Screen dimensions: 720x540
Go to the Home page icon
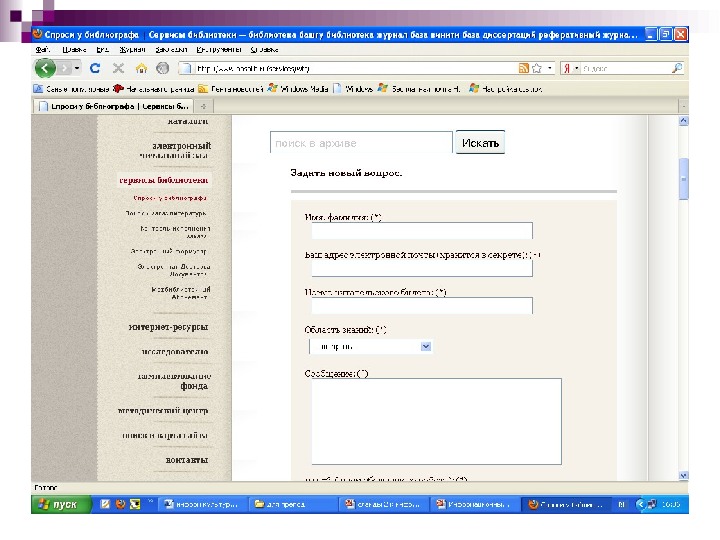tap(141, 68)
